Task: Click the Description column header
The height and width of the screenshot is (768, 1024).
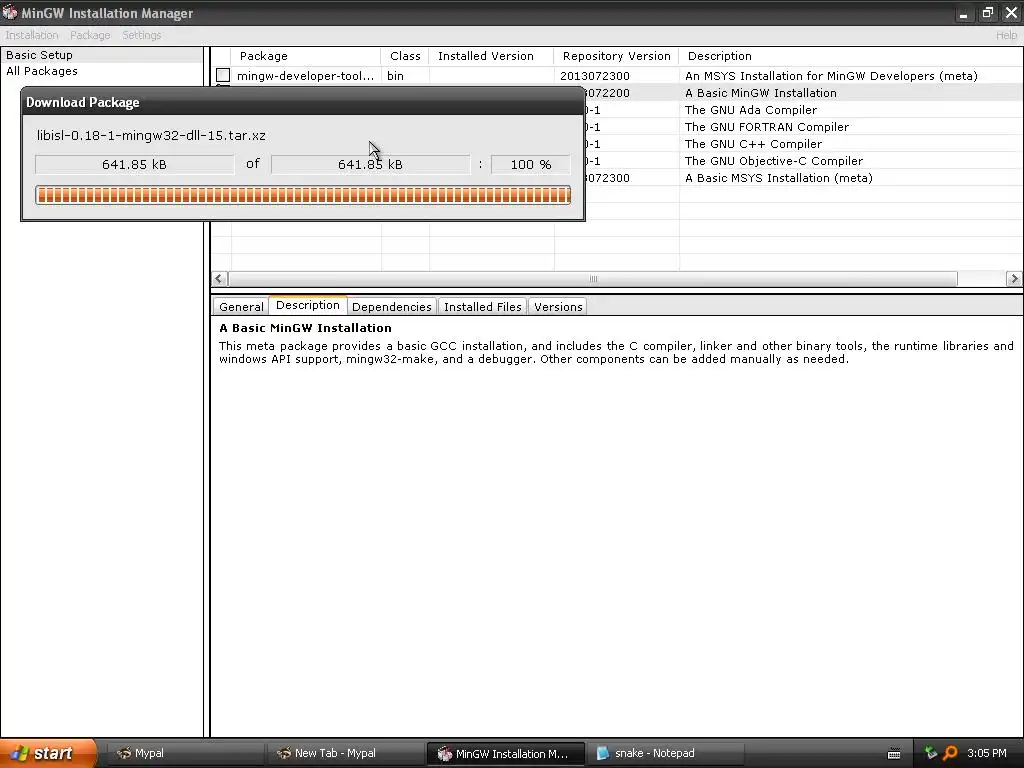Action: tap(851, 56)
